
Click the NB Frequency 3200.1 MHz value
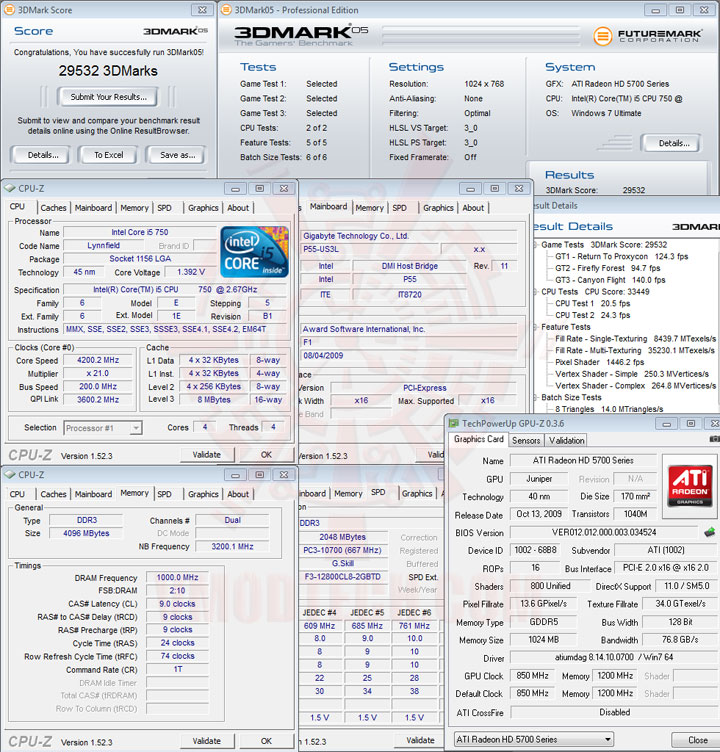click(232, 547)
